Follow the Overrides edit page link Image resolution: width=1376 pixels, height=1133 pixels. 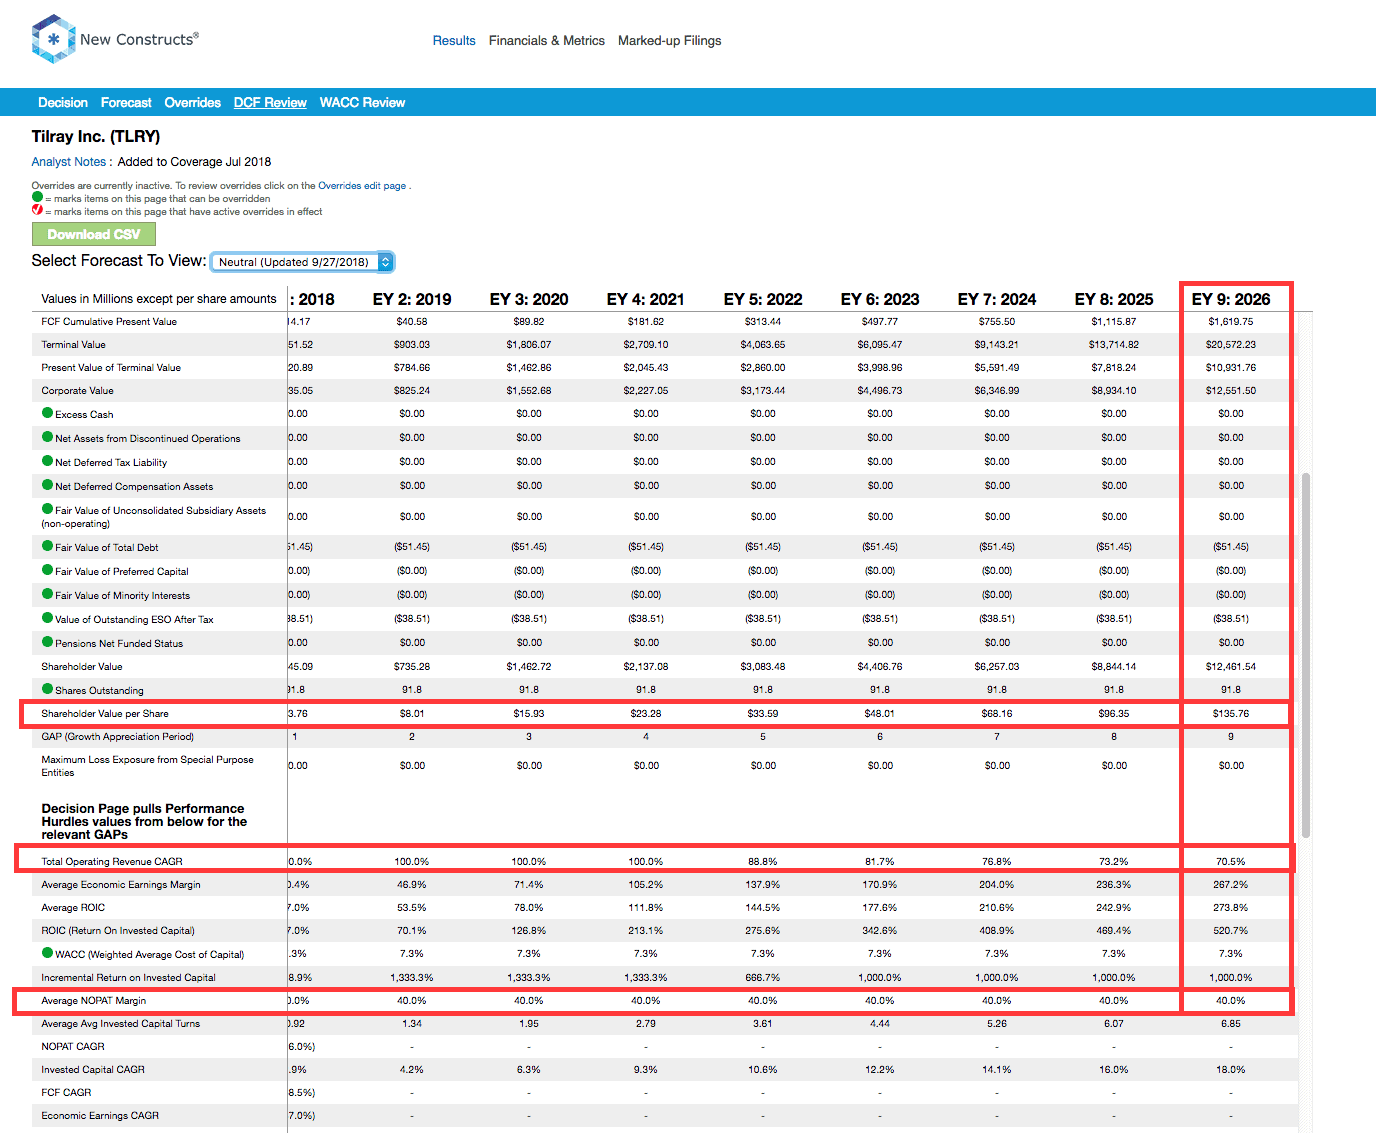tap(362, 186)
